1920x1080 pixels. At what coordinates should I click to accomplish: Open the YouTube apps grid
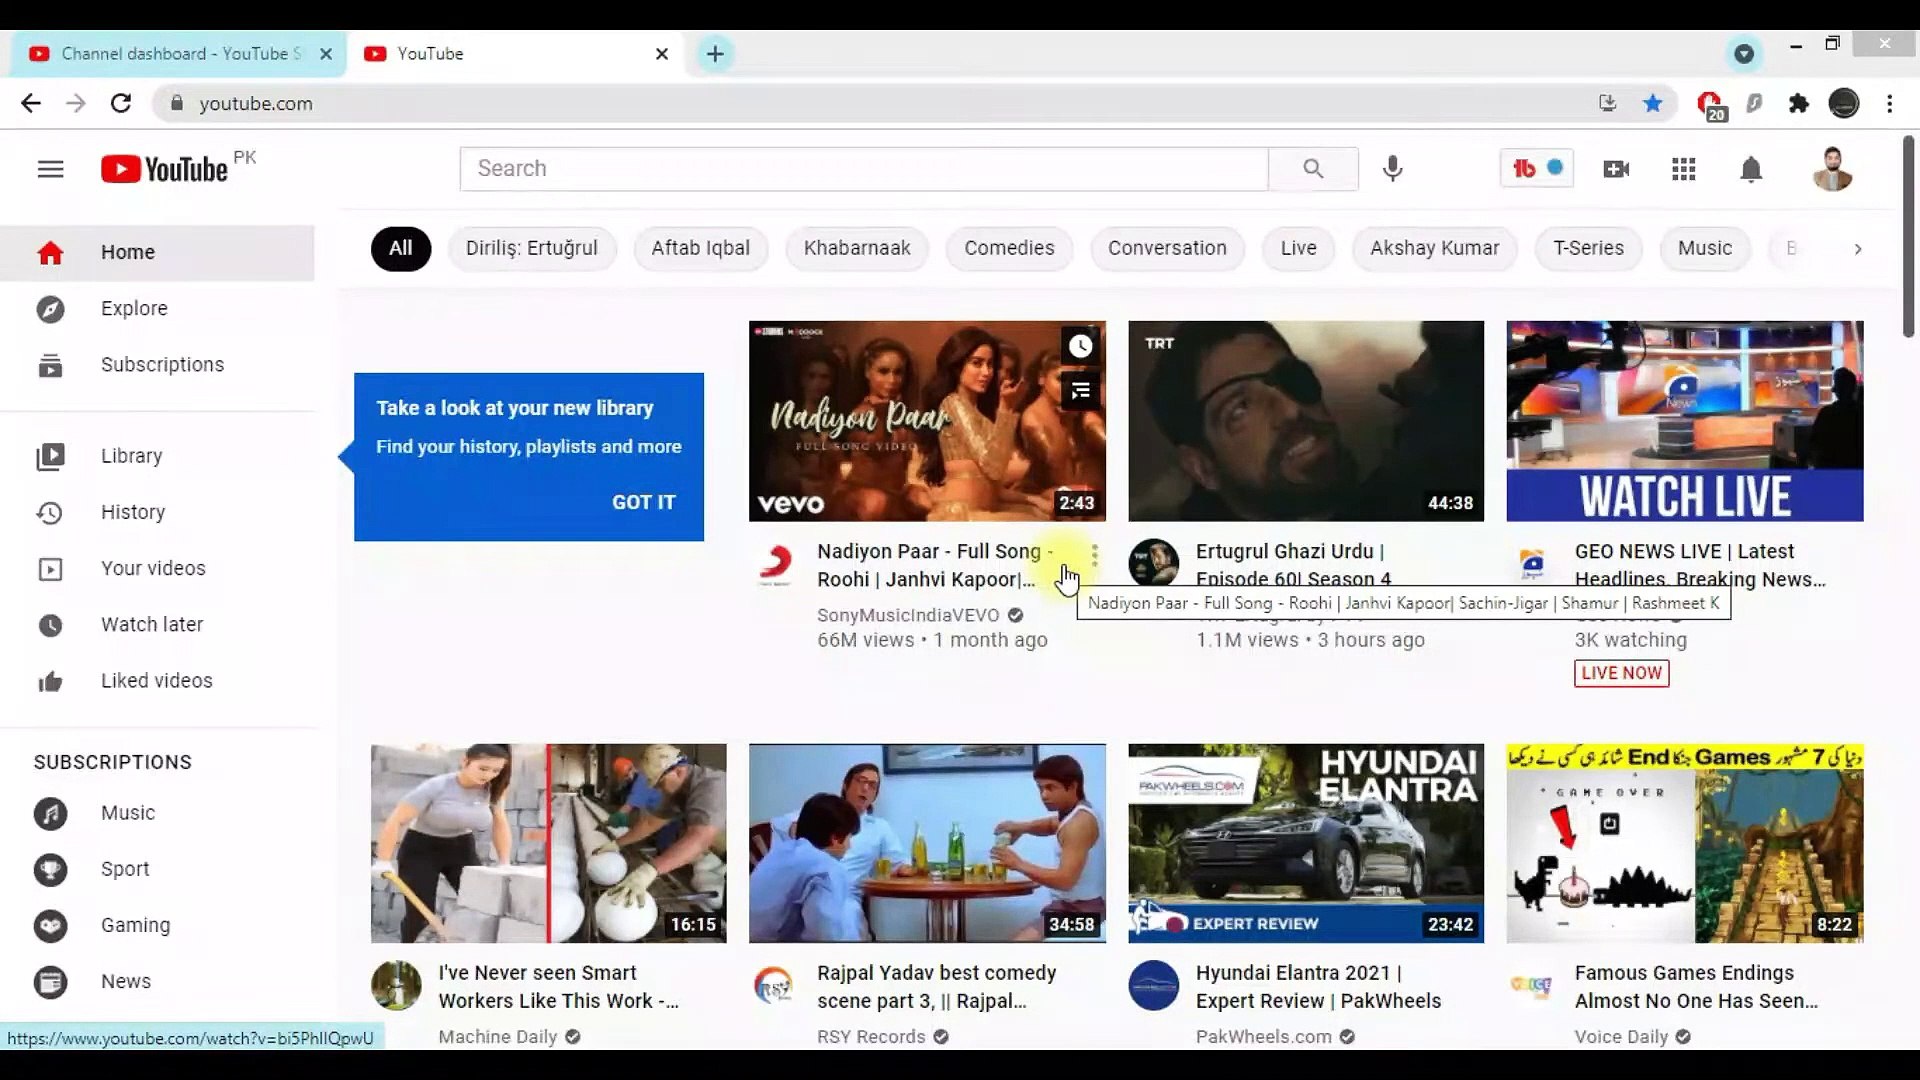(1683, 169)
